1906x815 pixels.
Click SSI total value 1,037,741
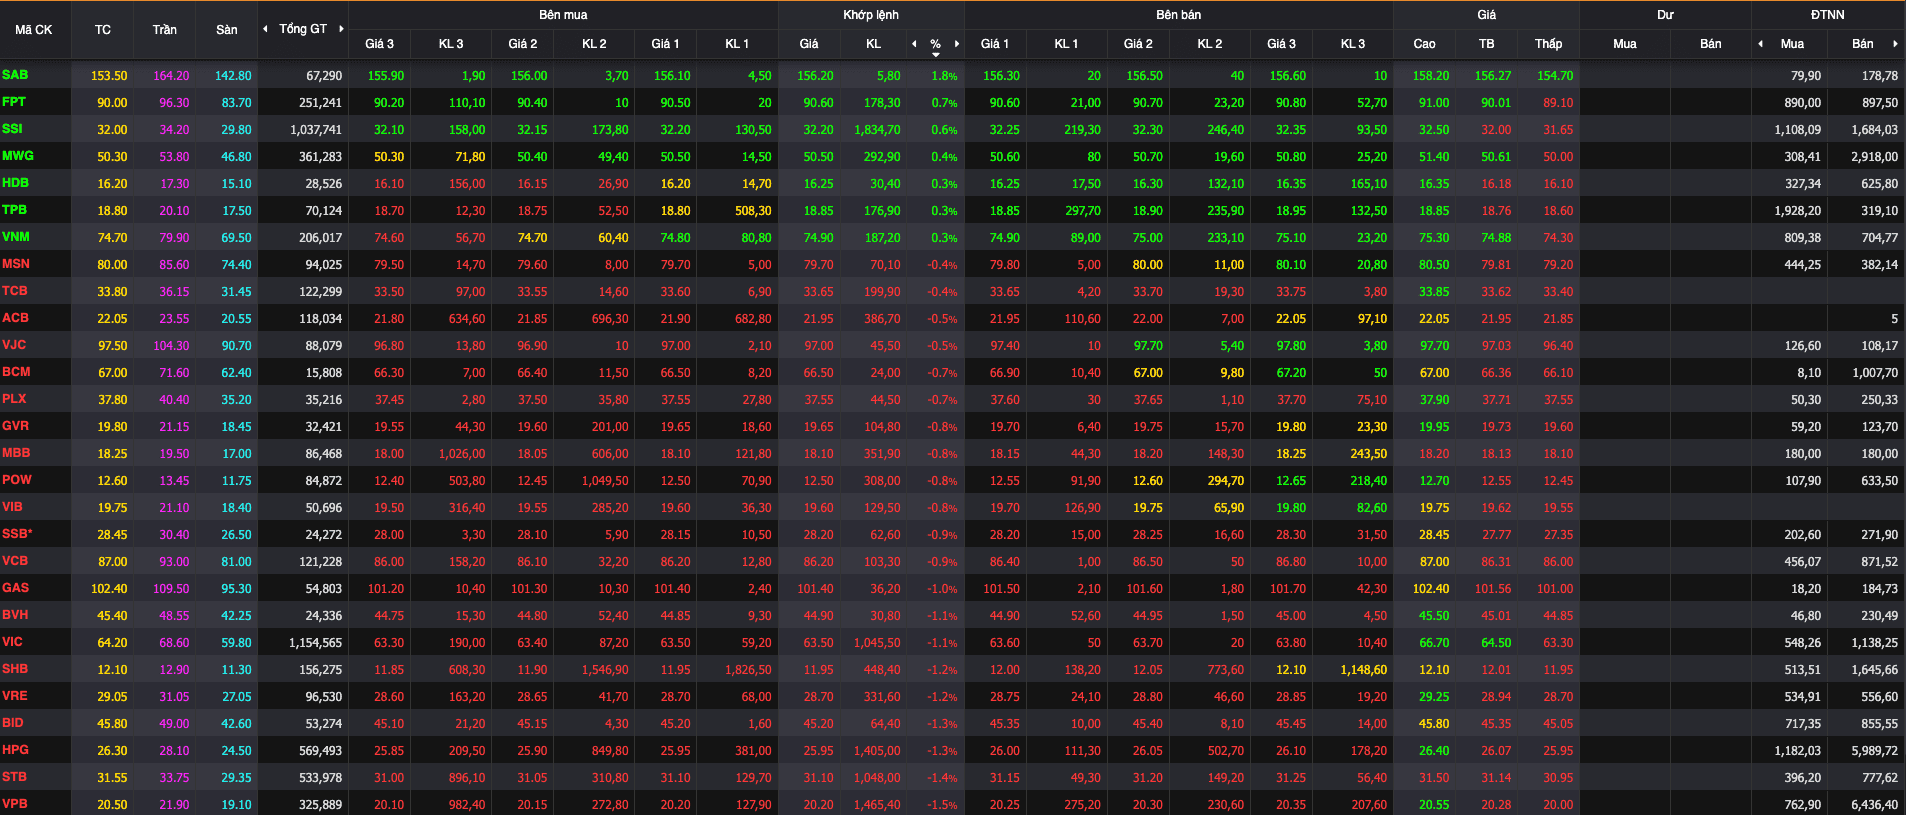coord(316,130)
